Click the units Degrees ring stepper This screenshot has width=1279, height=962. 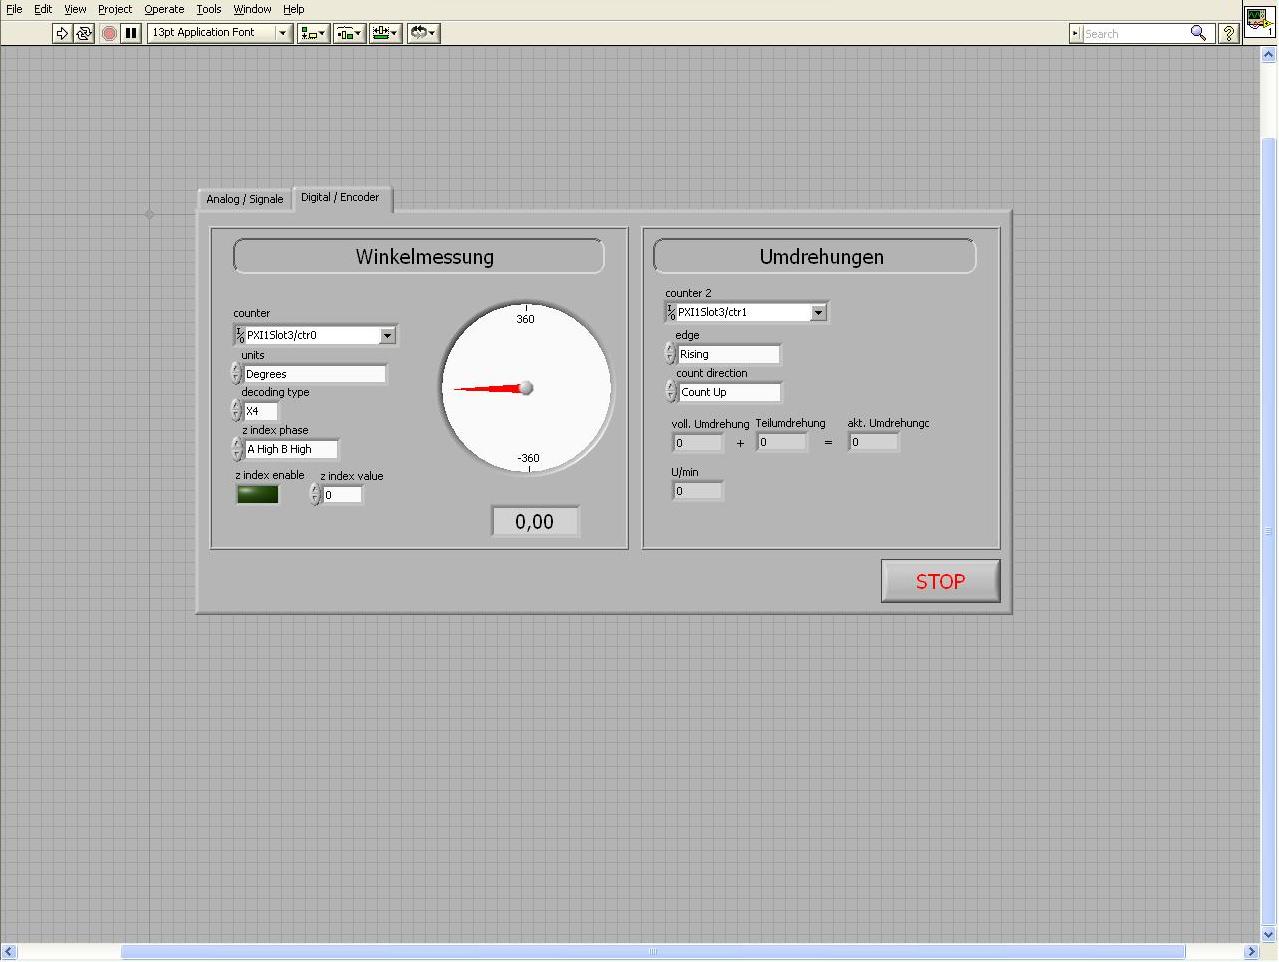pyautogui.click(x=236, y=373)
